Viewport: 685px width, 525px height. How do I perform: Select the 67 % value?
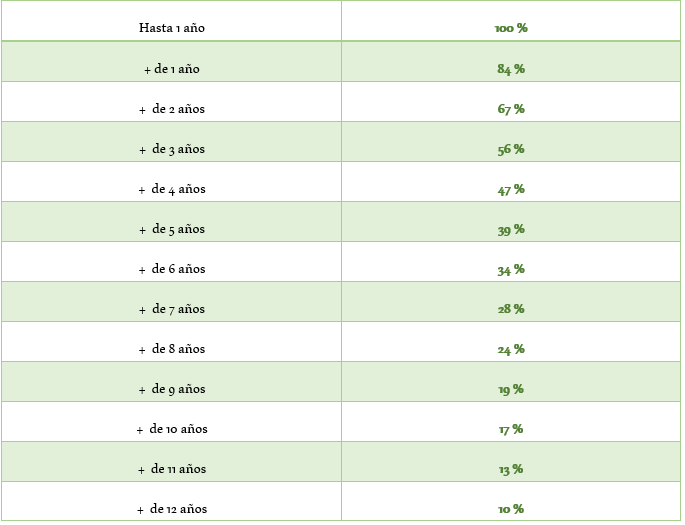[x=510, y=109]
